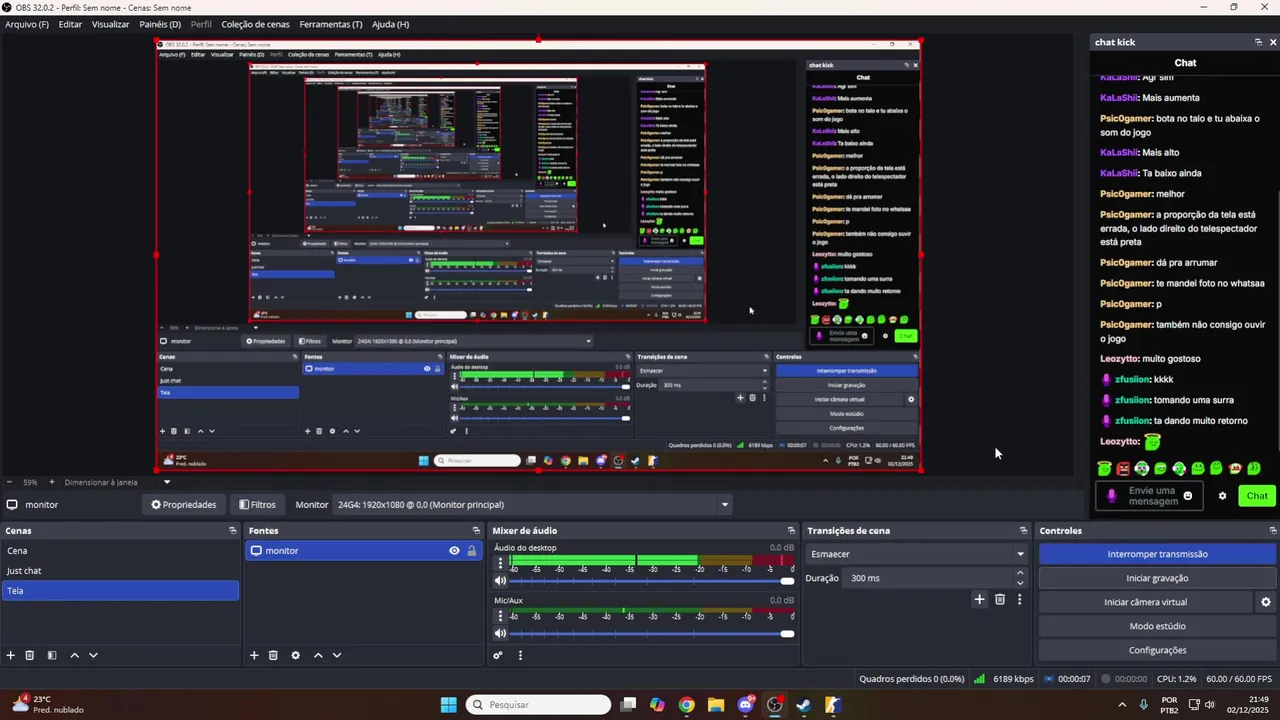Send message with the green Chat button

(x=1256, y=496)
